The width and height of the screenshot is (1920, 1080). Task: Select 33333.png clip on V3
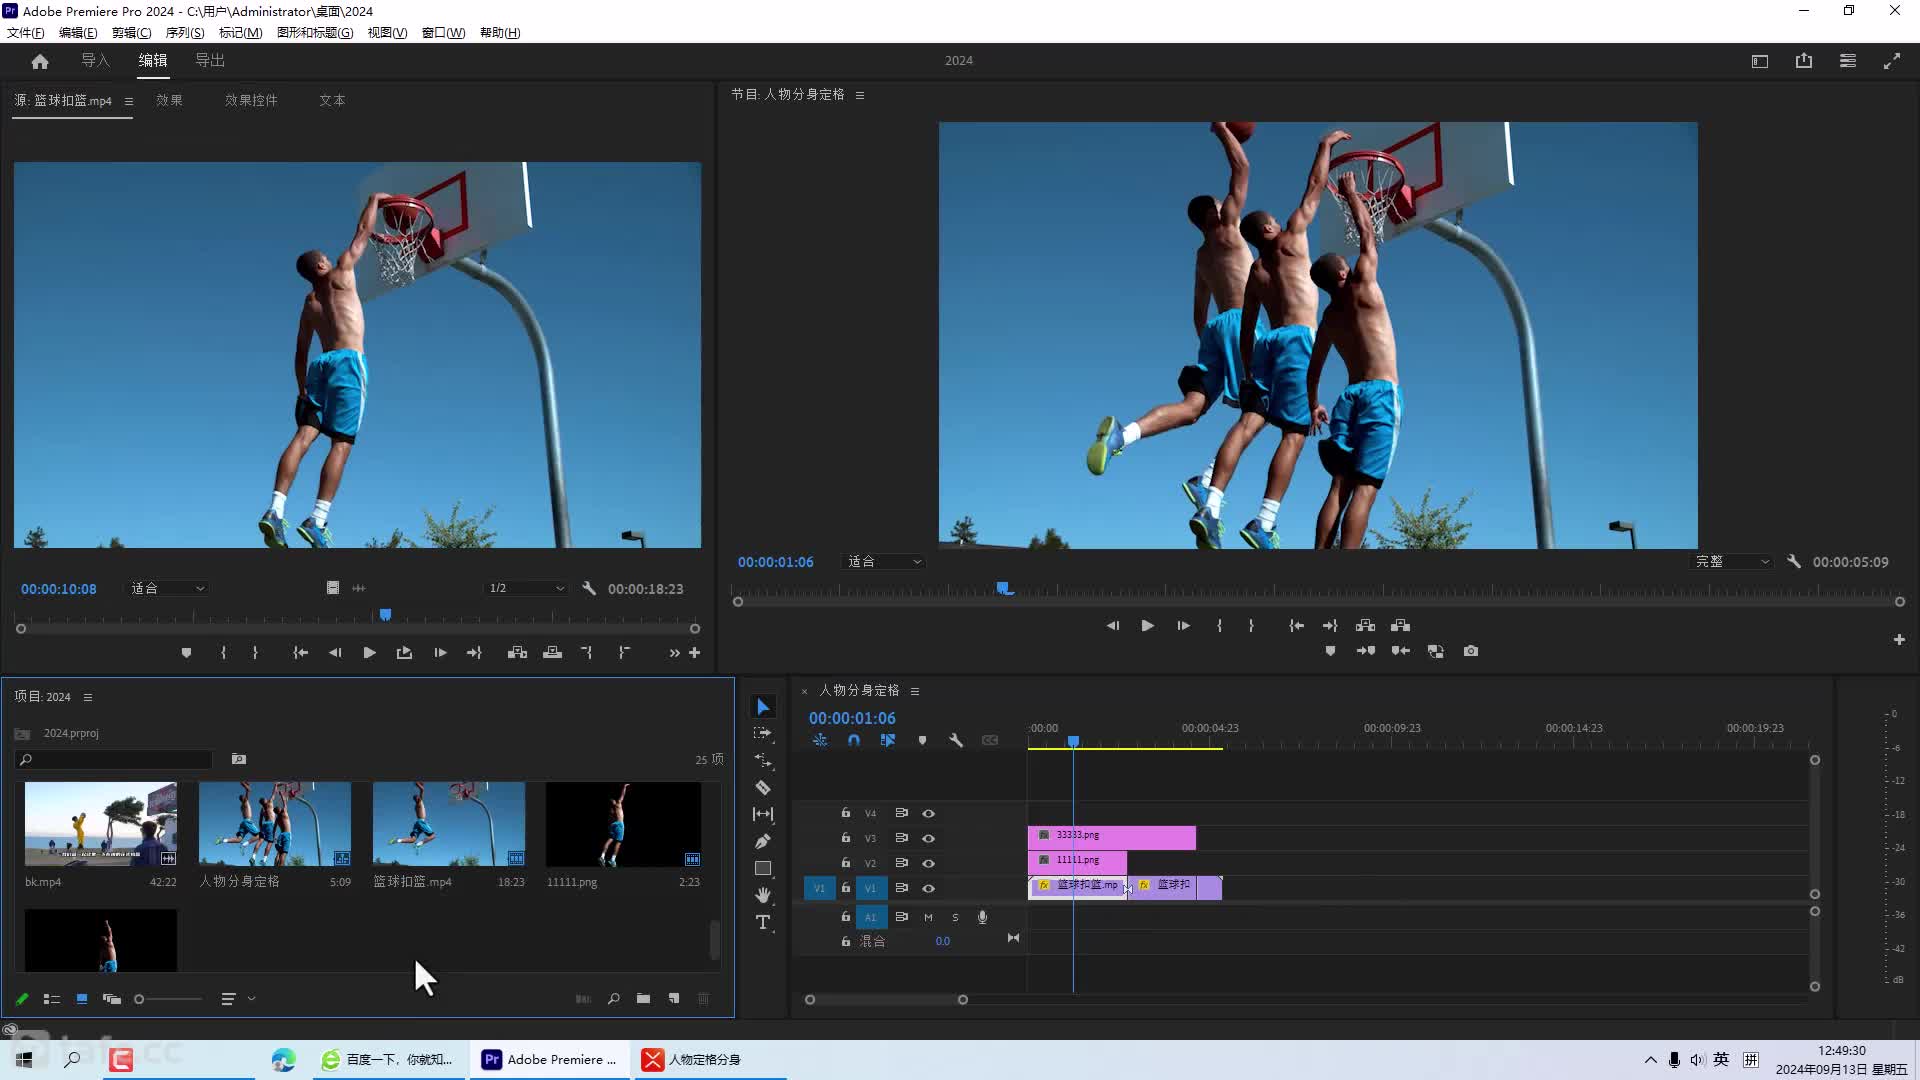pos(1112,836)
